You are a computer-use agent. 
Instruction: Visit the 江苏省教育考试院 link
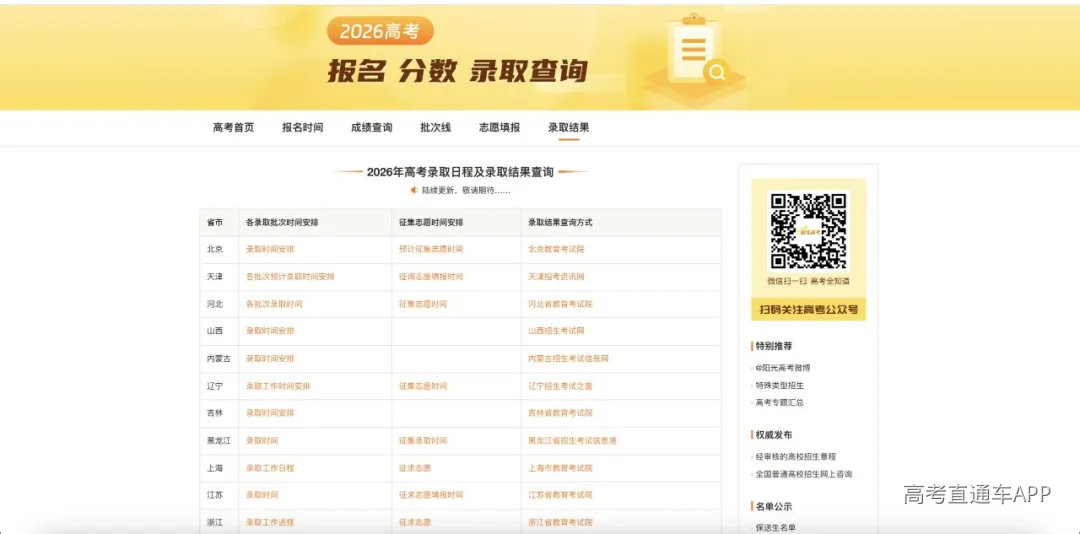click(560, 495)
